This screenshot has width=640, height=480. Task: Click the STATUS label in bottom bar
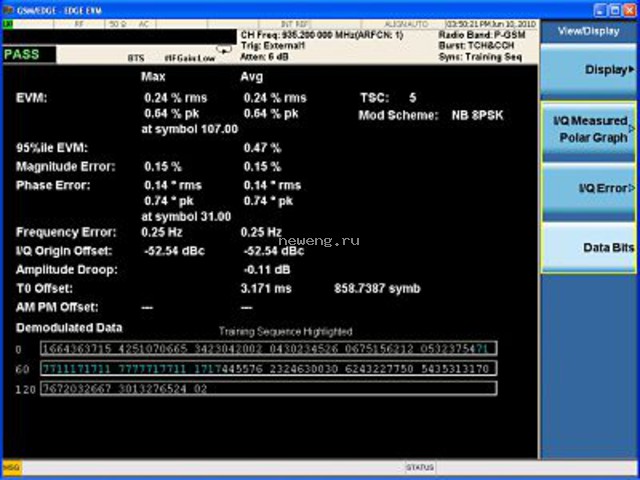point(420,467)
